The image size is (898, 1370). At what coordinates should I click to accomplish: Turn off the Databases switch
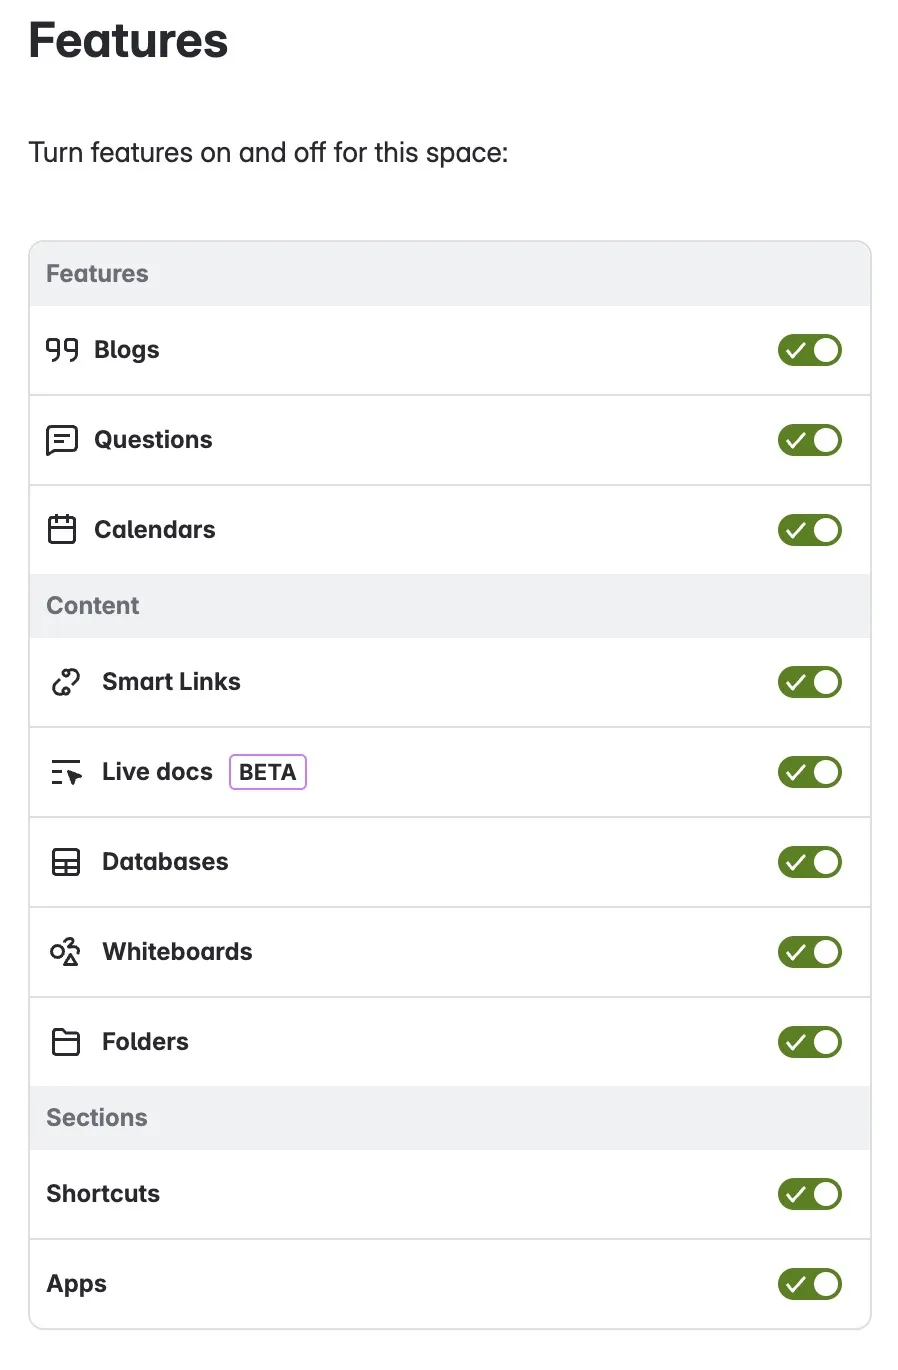(810, 862)
